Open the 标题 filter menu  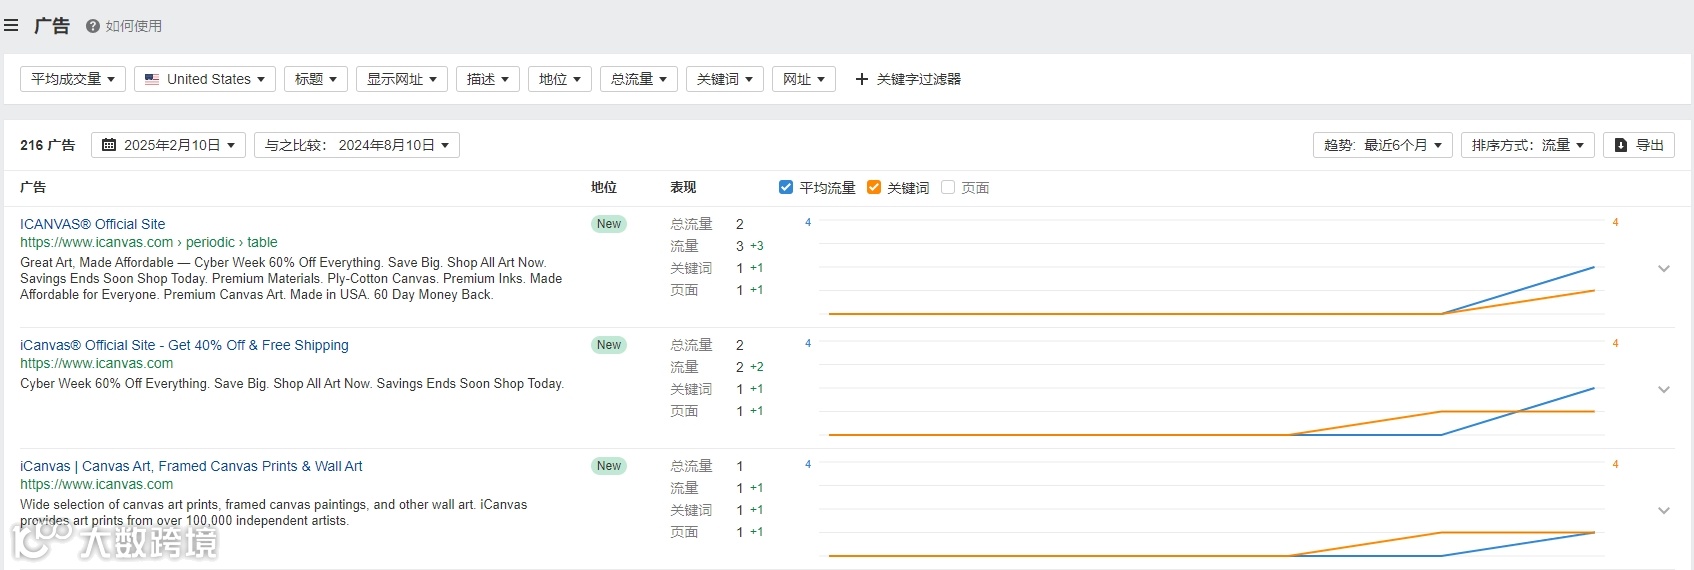tap(315, 79)
